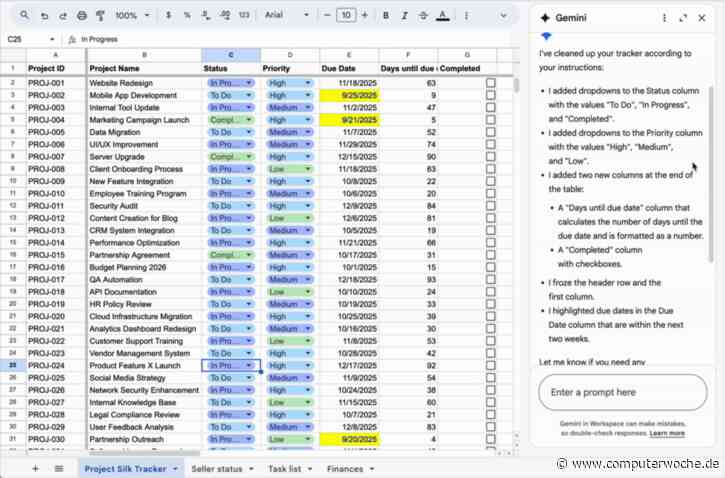The height and width of the screenshot is (478, 725).
Task: Click the redo arrow icon
Action: [x=63, y=16]
